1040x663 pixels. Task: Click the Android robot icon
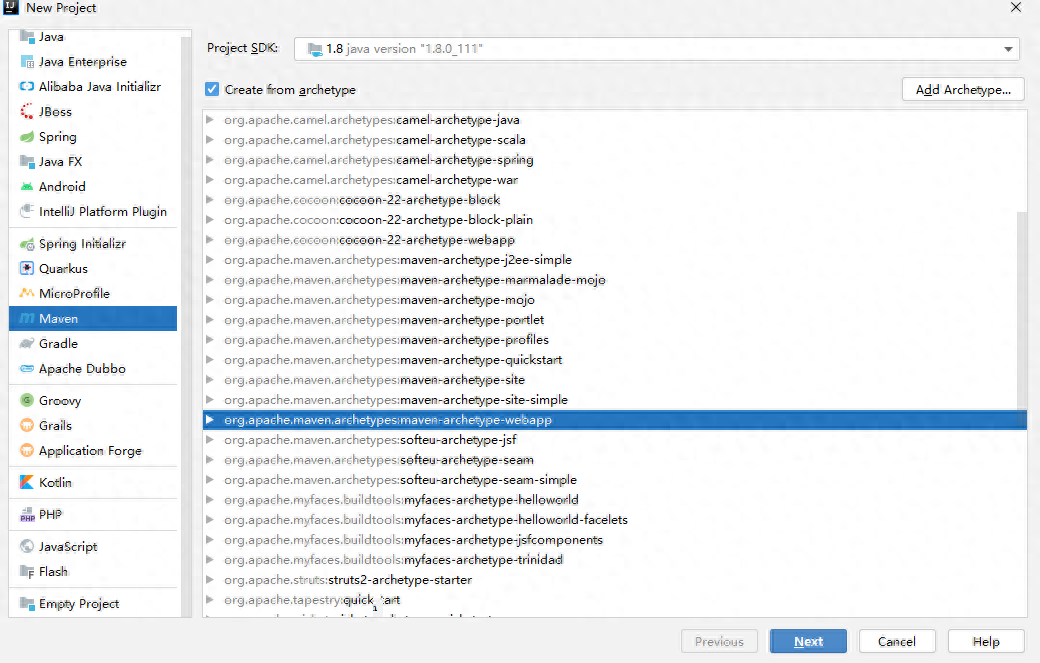[27, 186]
